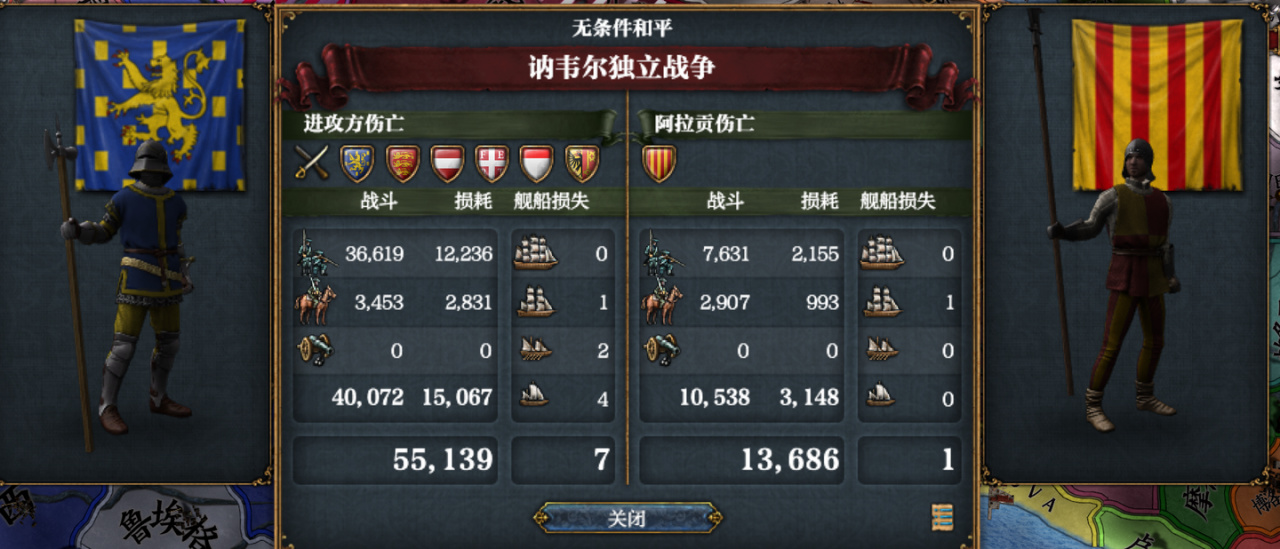Image resolution: width=1280 pixels, height=549 pixels.
Task: Select the red shield with three gold lions
Action: tap(402, 163)
